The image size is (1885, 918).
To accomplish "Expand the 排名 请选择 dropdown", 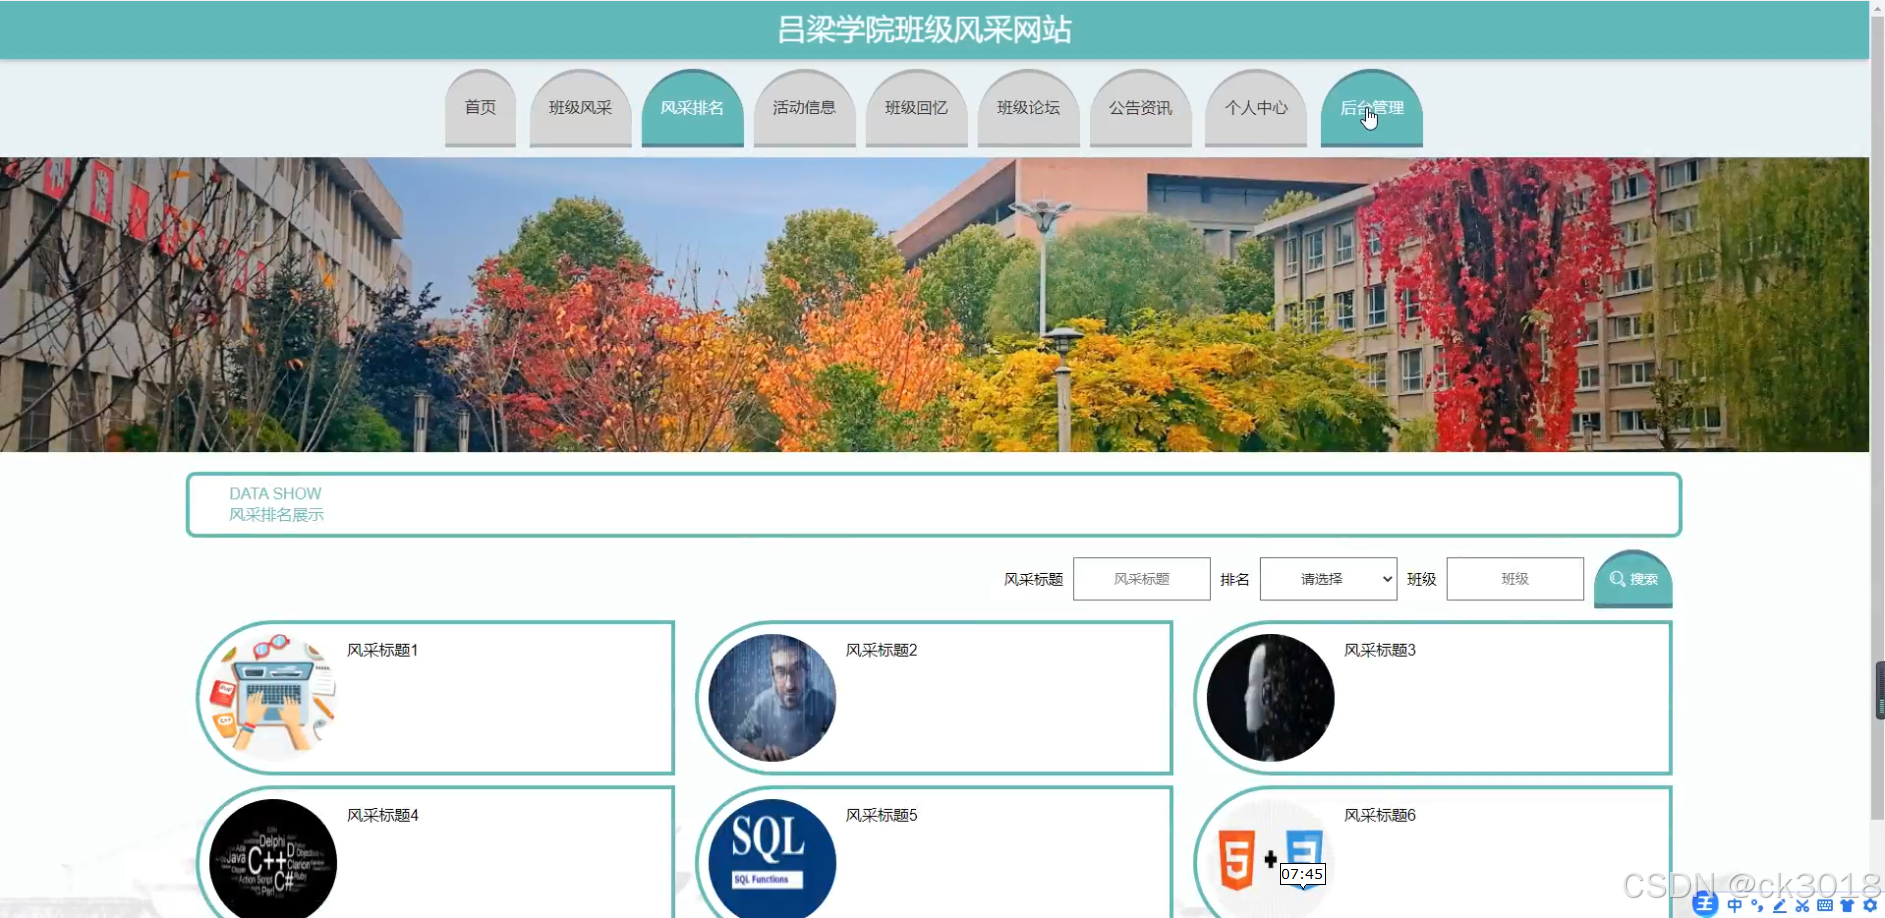I will 1328,579.
